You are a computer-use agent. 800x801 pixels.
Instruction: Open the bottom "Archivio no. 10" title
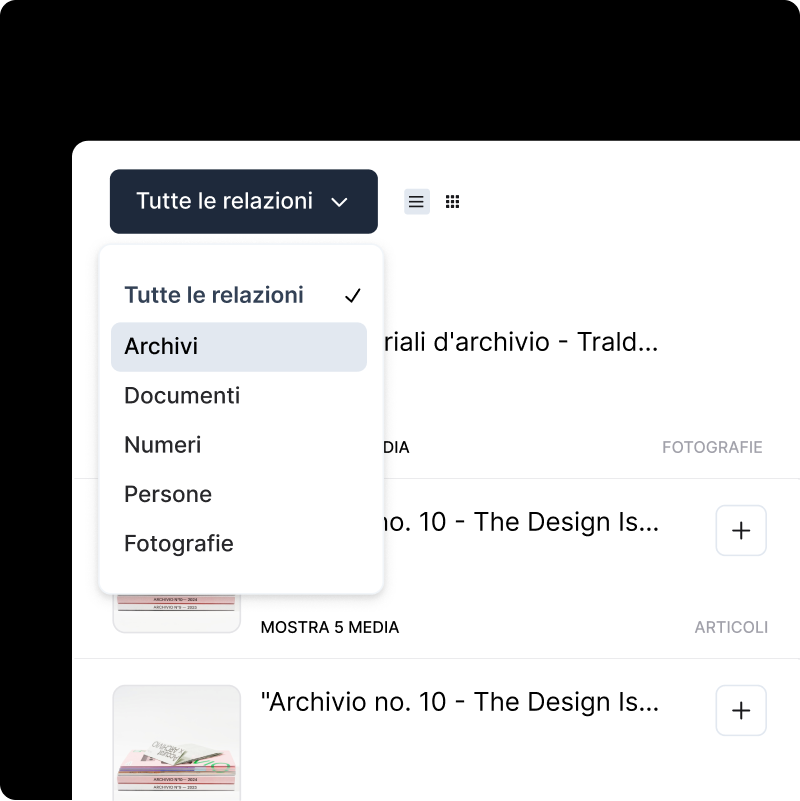coord(459,702)
